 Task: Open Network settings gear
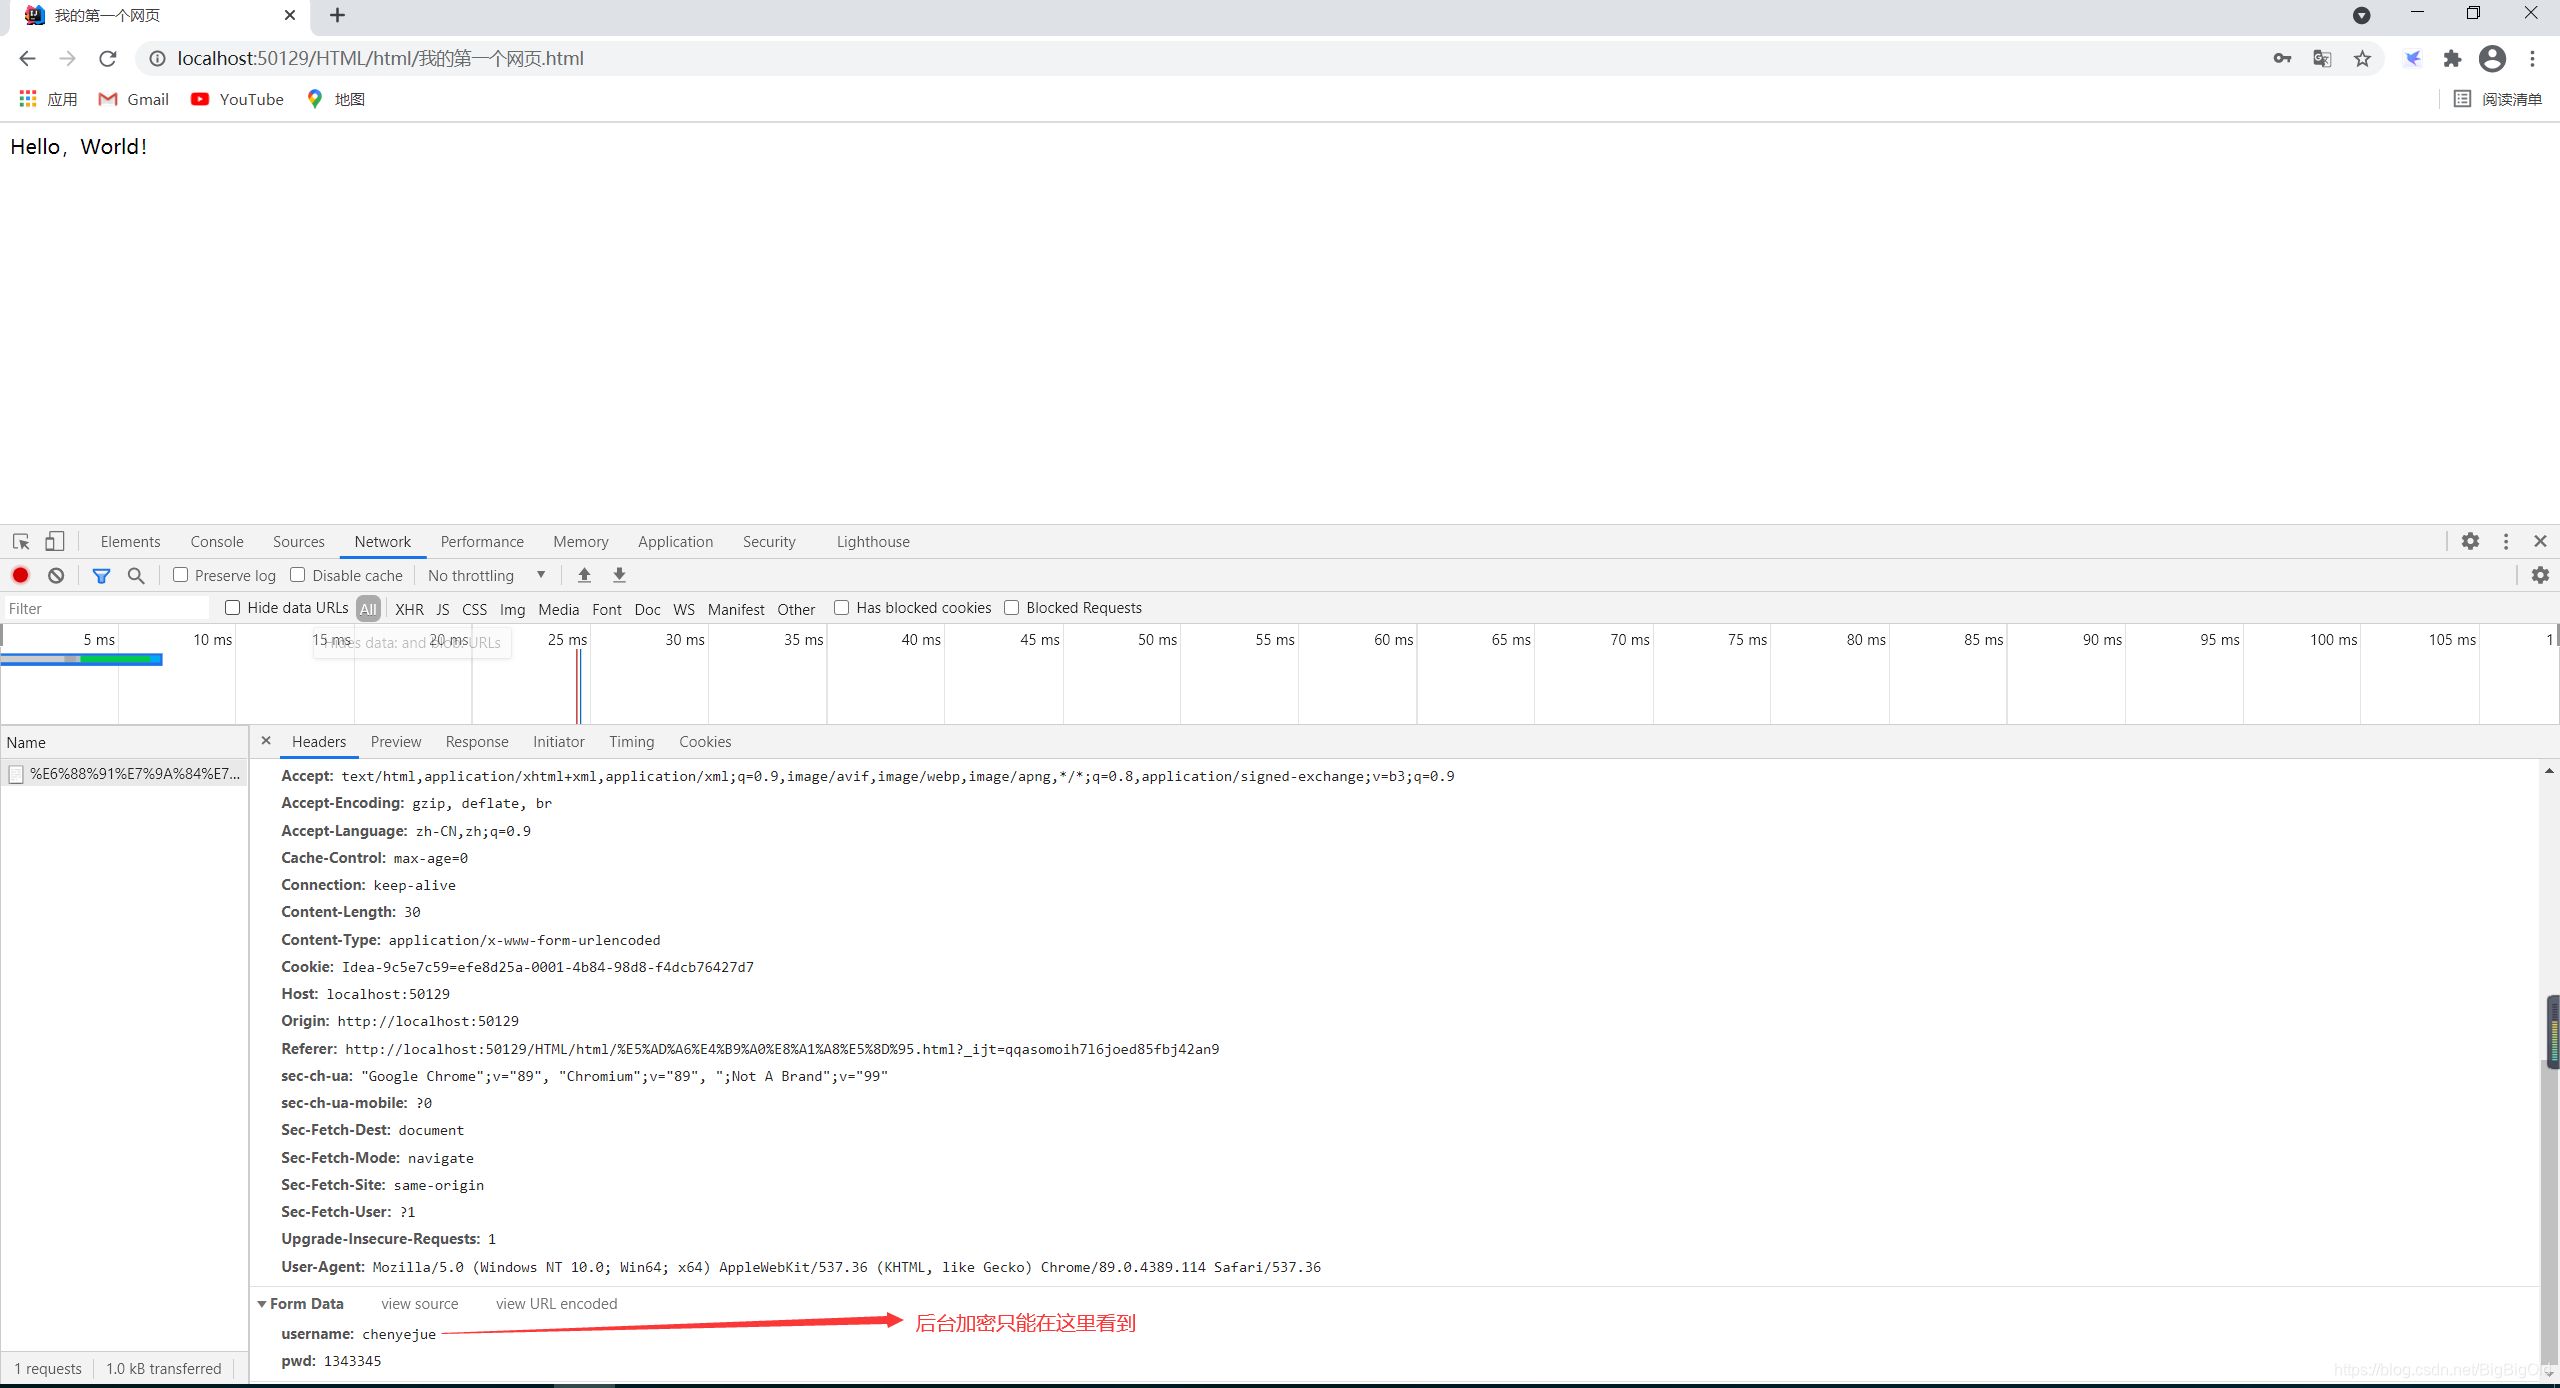(x=2540, y=575)
